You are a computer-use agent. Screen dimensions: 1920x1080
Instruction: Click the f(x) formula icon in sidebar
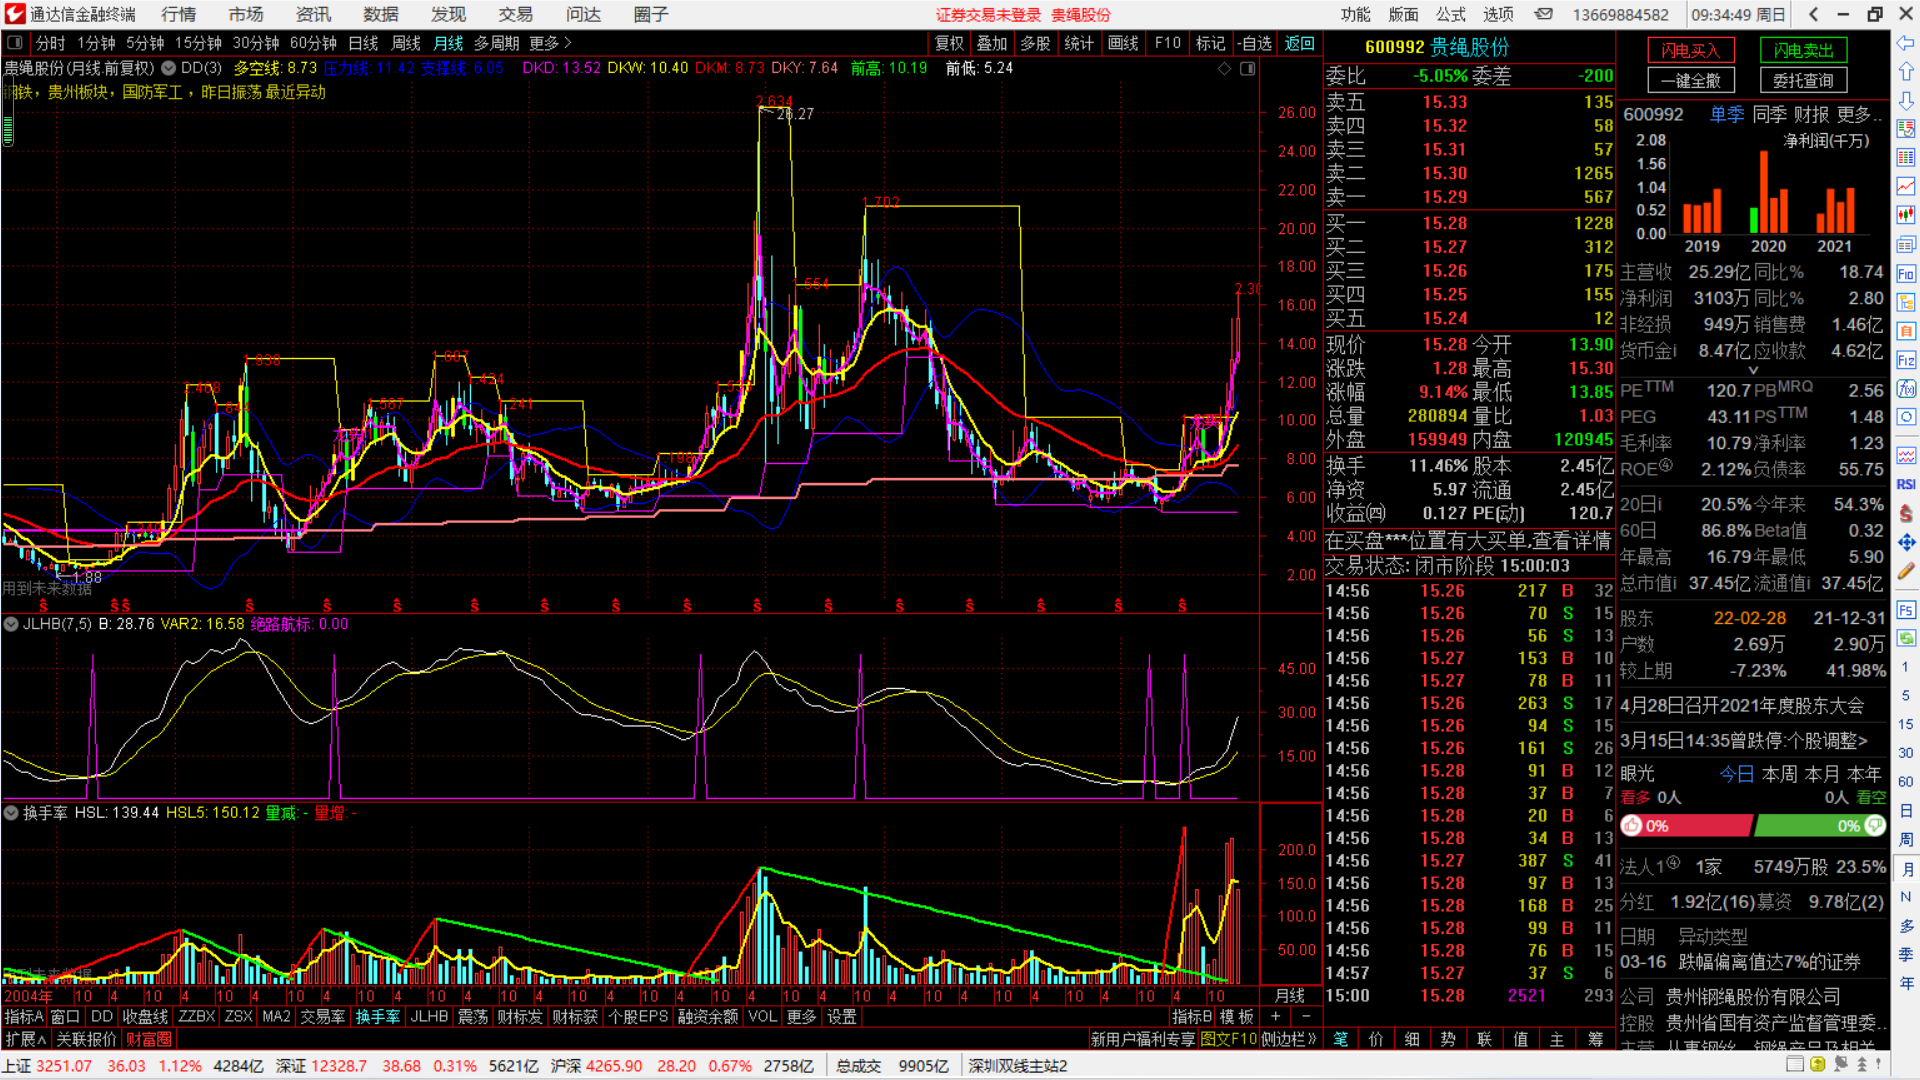1906,389
